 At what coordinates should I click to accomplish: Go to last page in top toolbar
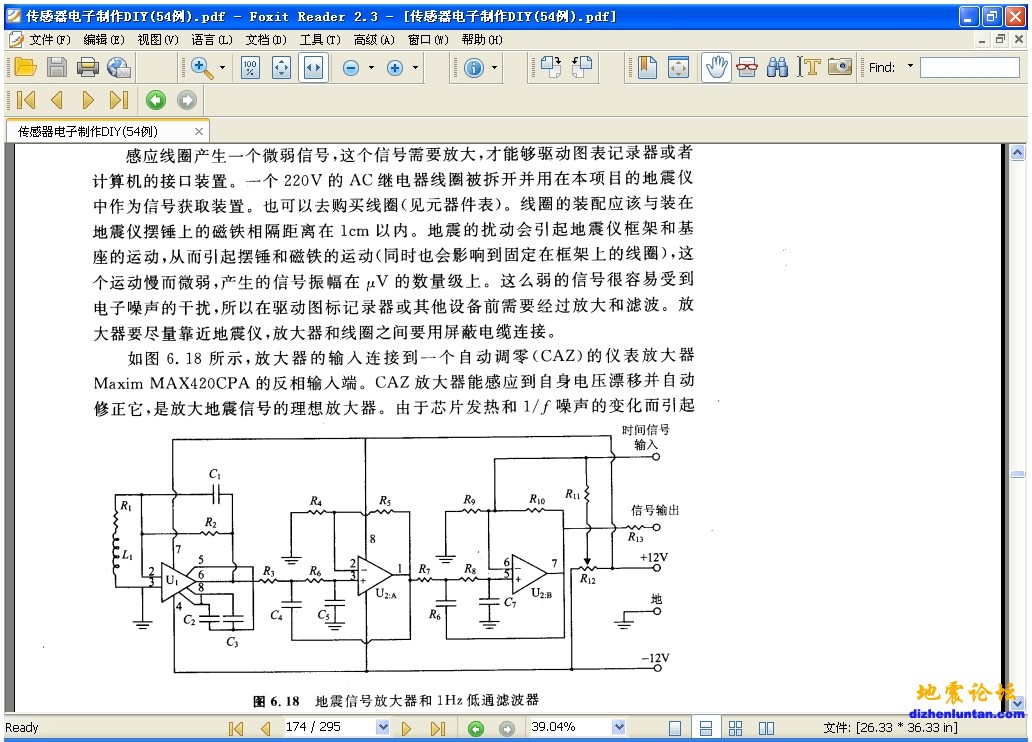tap(119, 100)
